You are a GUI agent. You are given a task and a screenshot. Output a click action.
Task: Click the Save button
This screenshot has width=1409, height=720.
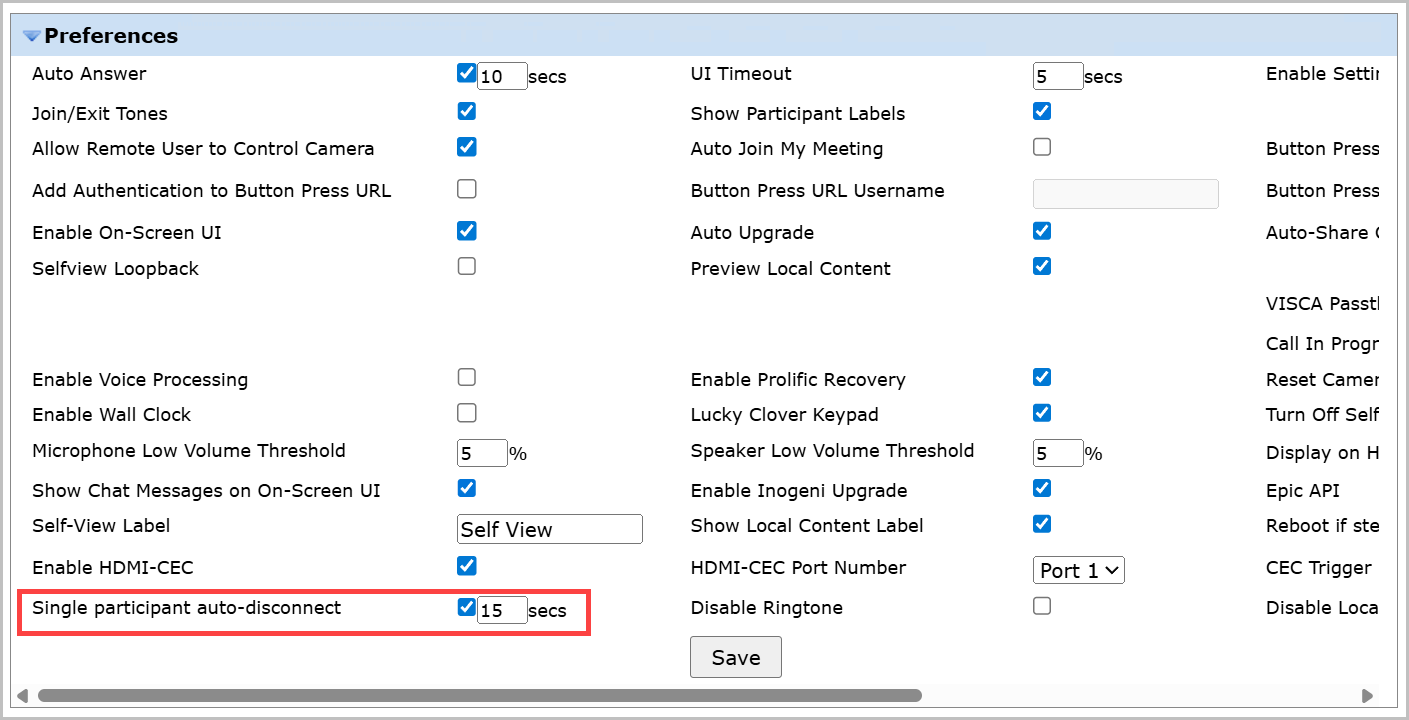[x=735, y=657]
